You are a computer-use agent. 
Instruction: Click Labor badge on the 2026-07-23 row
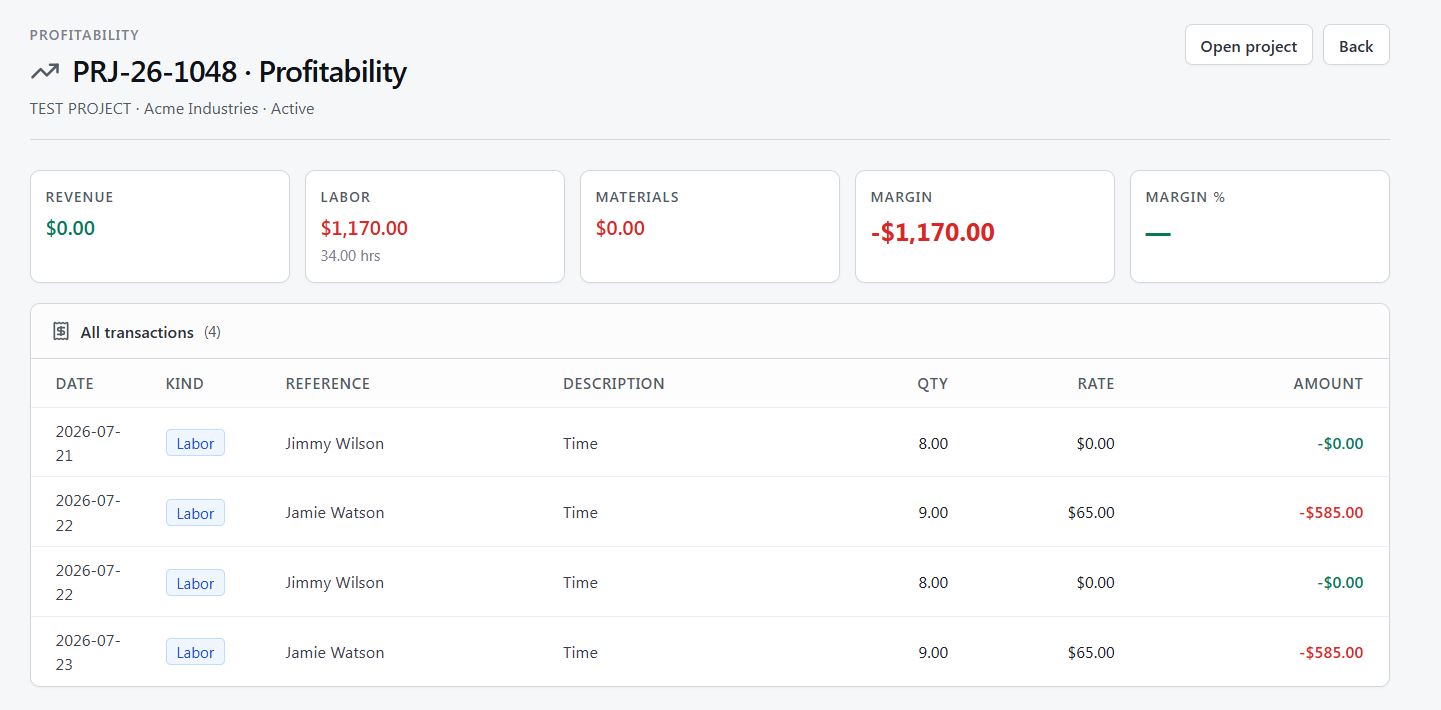coord(195,652)
